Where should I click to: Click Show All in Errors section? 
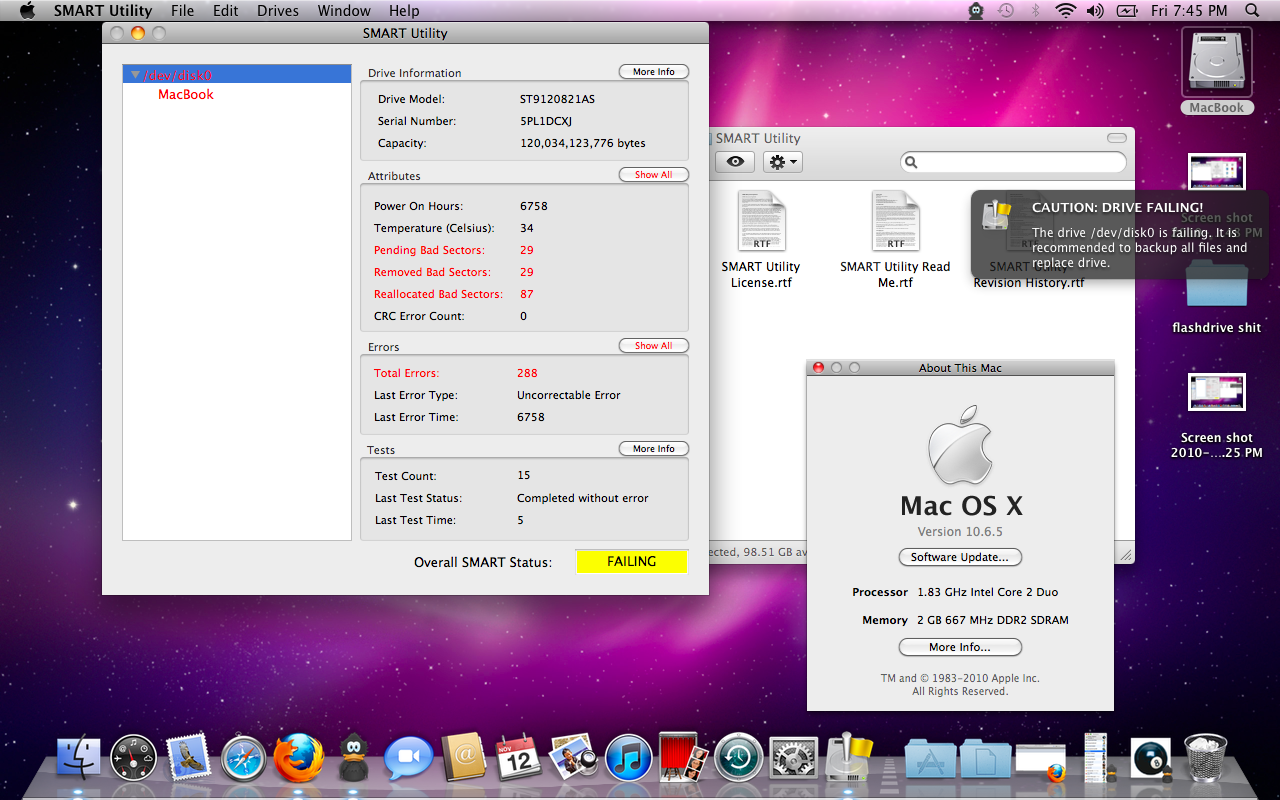coord(654,346)
